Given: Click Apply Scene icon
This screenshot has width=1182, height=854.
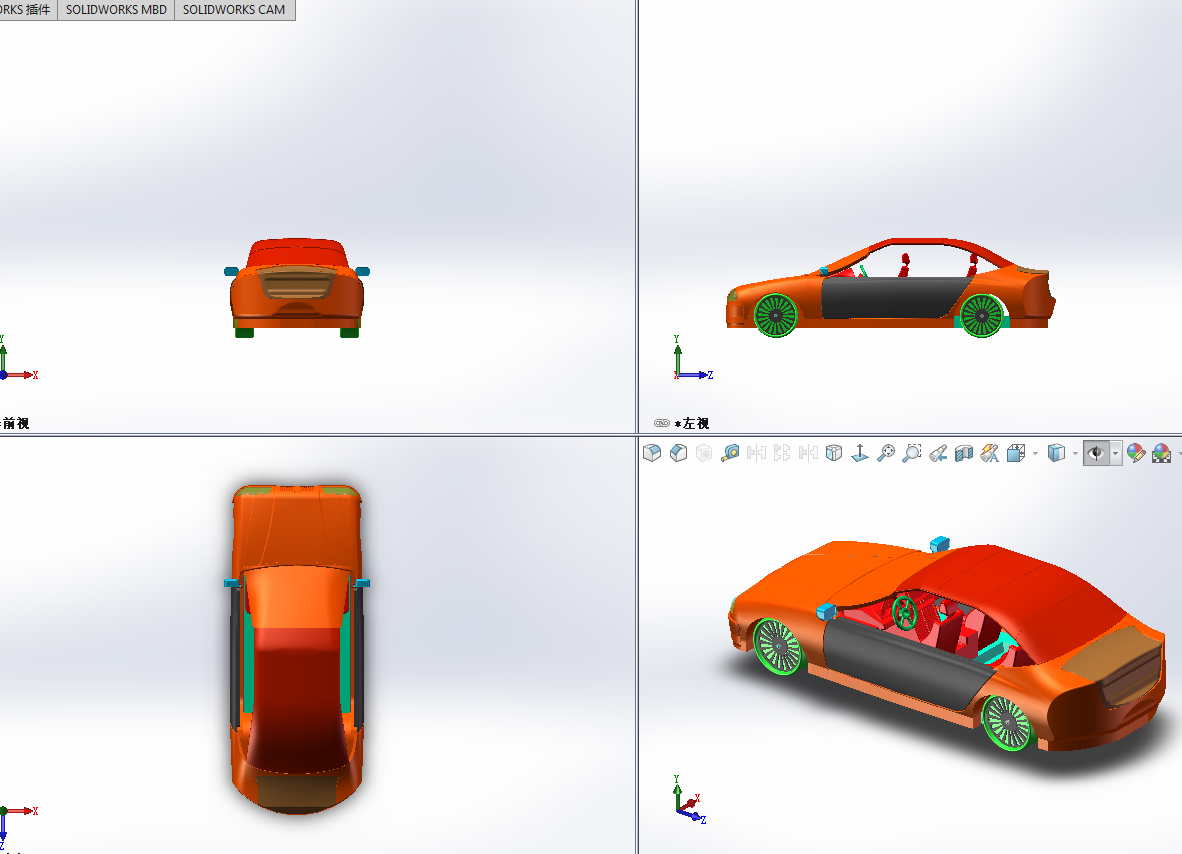Looking at the screenshot, I should pyautogui.click(x=1162, y=452).
